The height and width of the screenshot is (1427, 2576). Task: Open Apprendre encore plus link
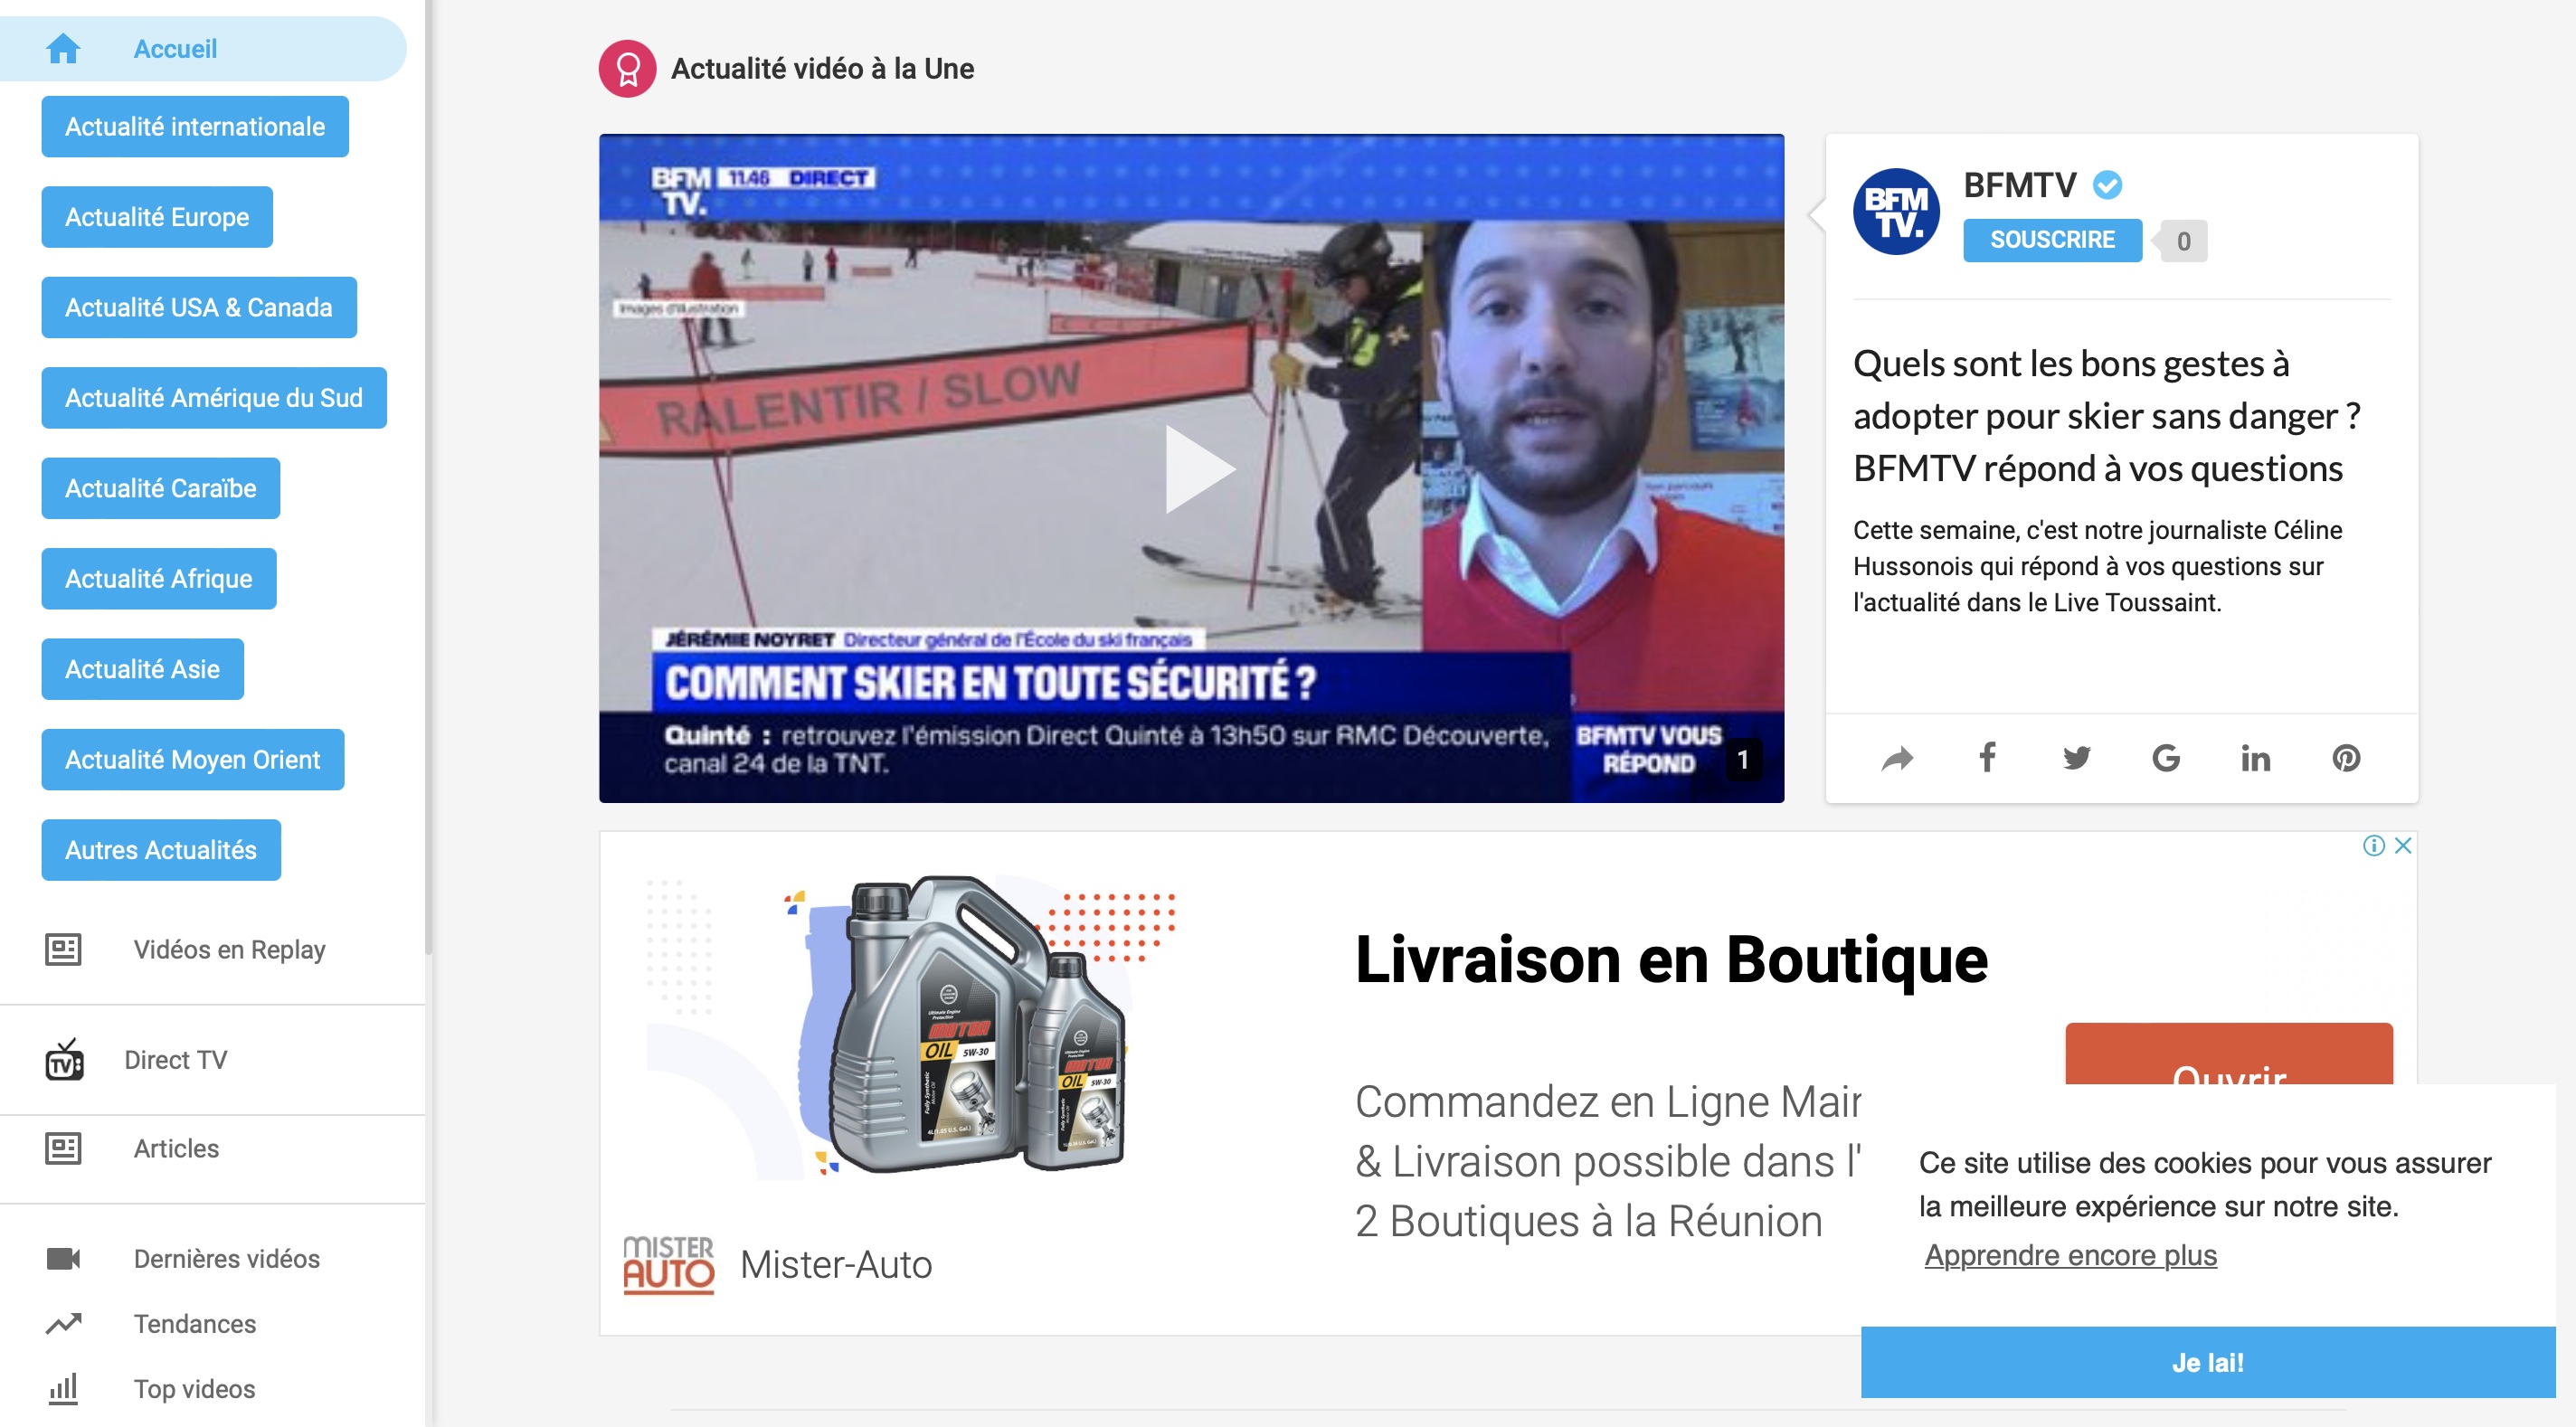pyautogui.click(x=2070, y=1255)
